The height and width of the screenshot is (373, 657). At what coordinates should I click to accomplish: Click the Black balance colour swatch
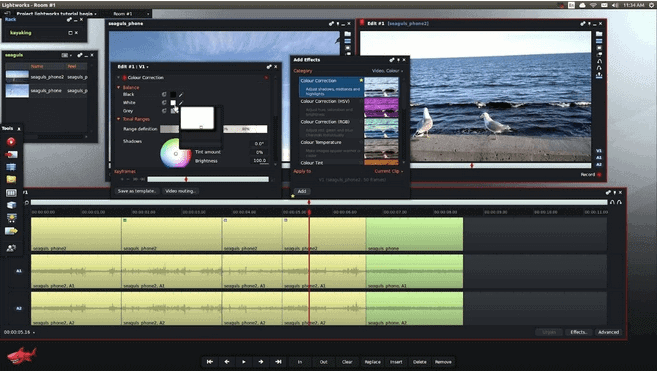tap(173, 95)
